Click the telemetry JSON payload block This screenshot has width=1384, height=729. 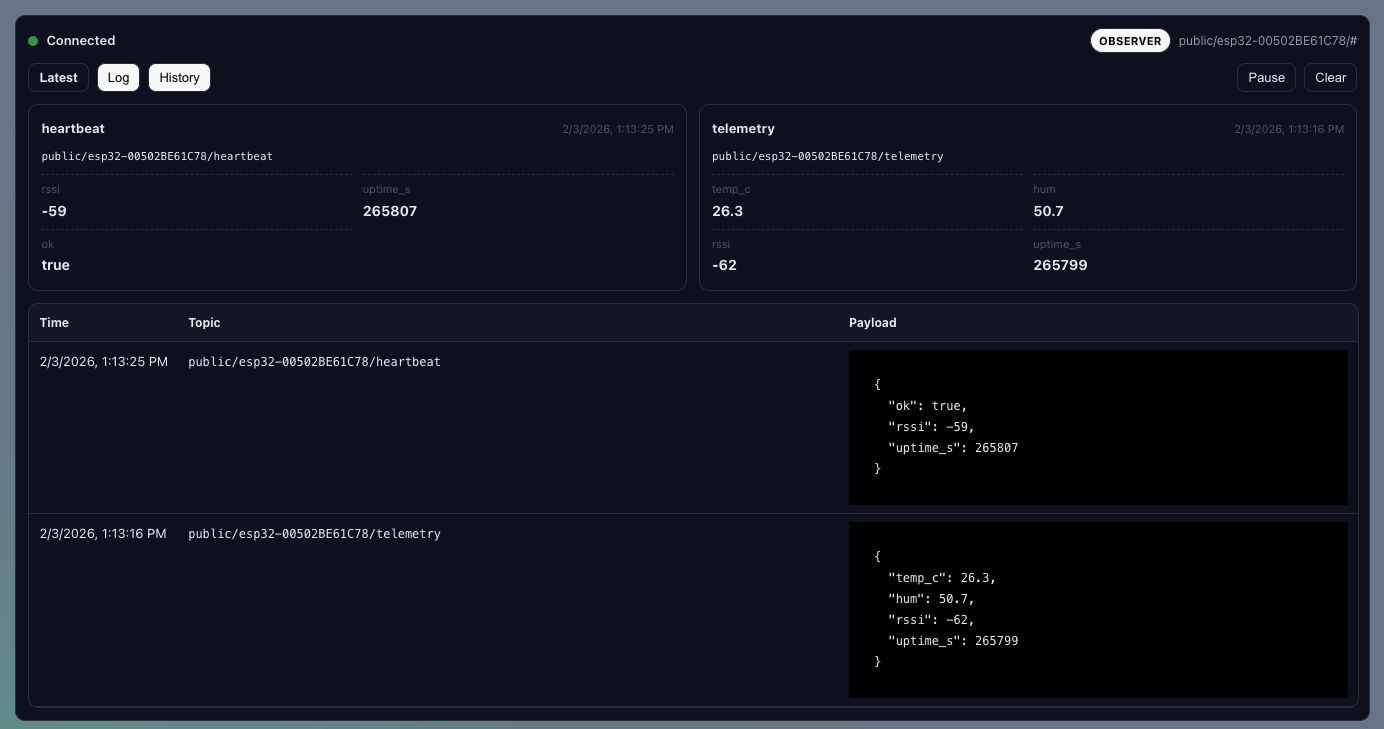click(x=1097, y=609)
